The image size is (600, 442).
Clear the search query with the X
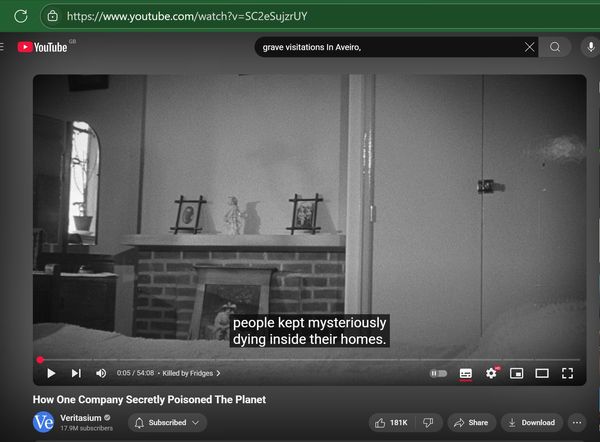[530, 47]
